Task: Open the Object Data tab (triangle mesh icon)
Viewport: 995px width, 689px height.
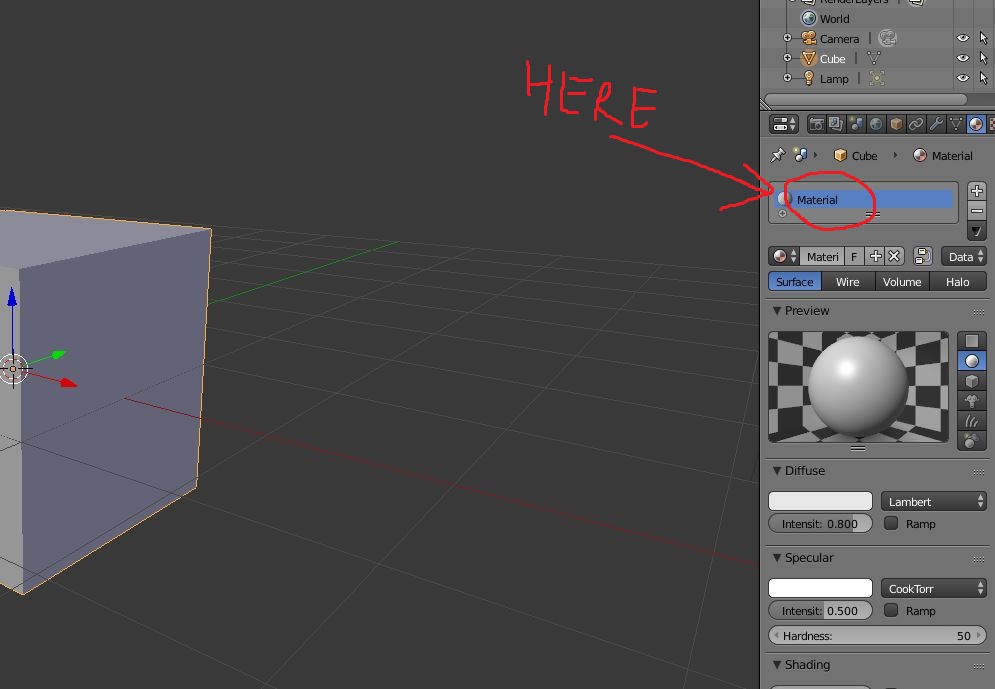Action: click(956, 124)
